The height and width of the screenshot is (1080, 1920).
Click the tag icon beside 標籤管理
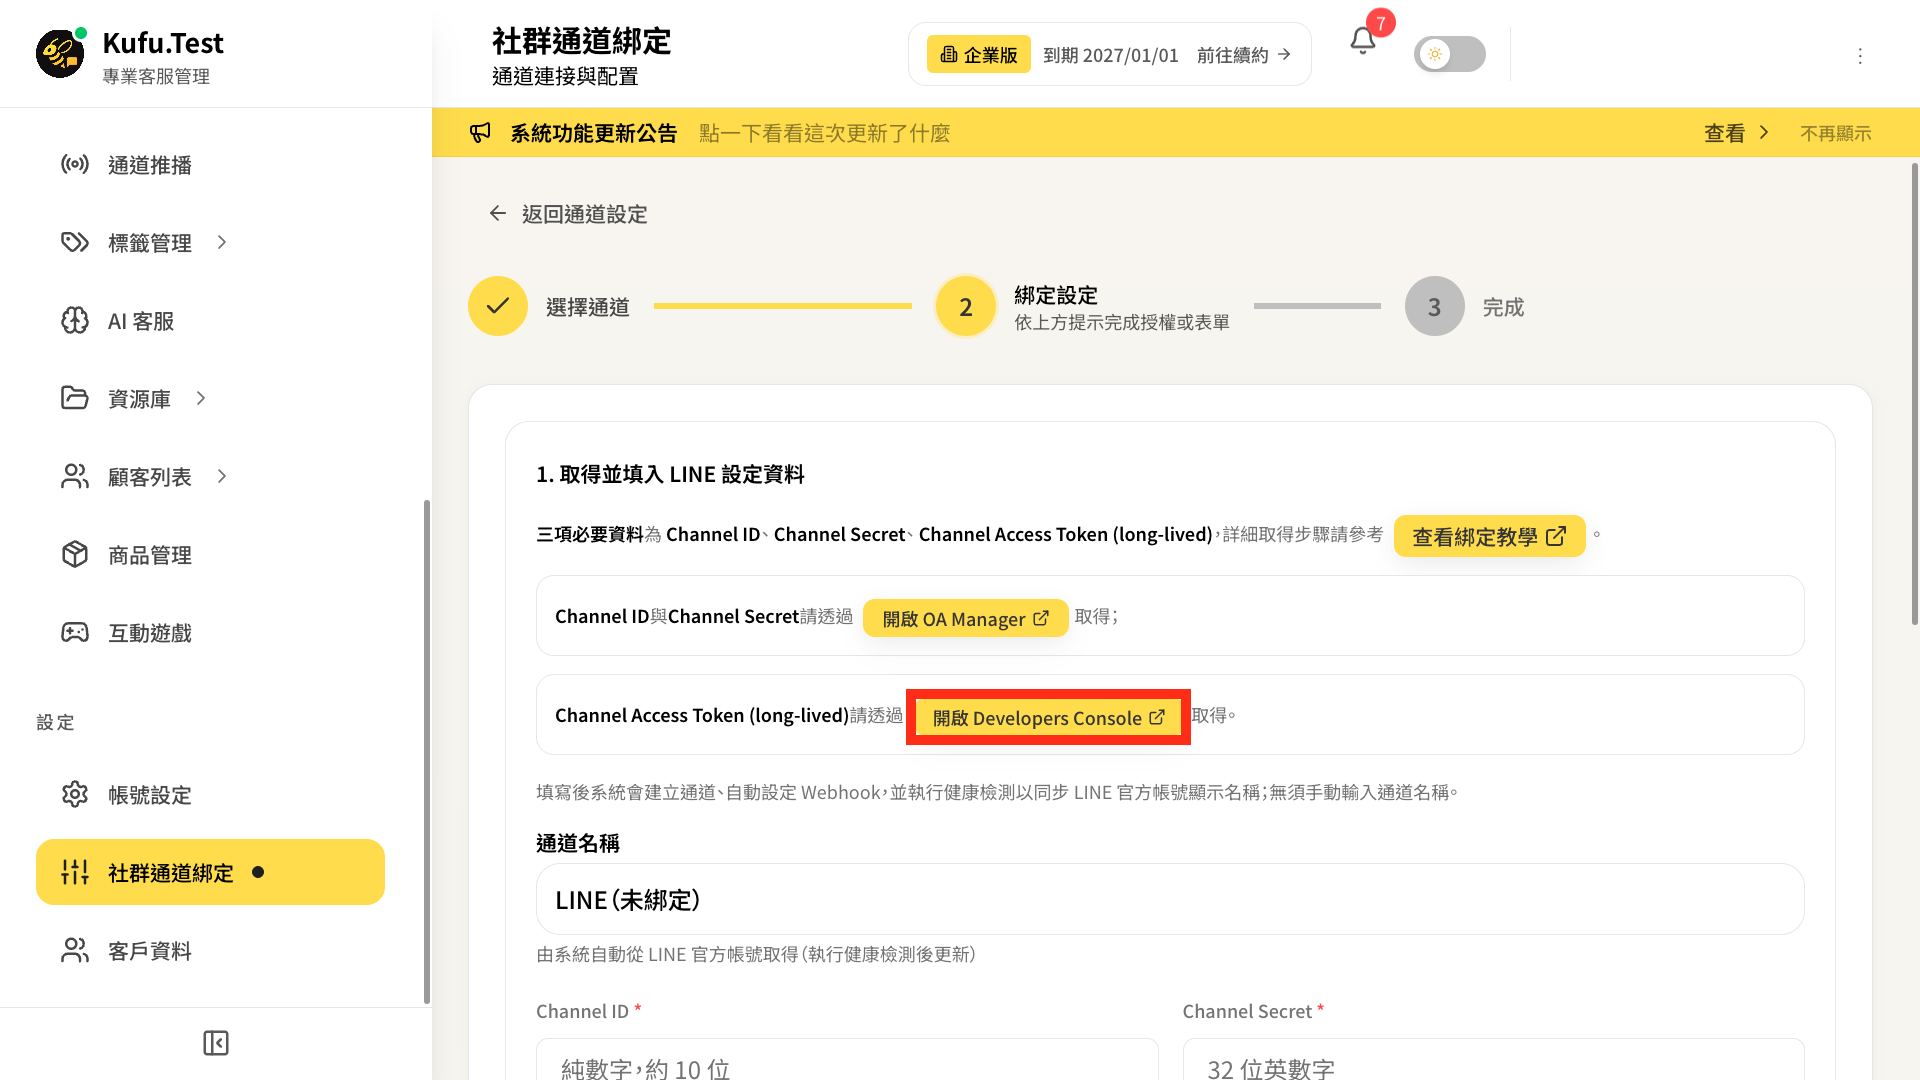point(75,242)
